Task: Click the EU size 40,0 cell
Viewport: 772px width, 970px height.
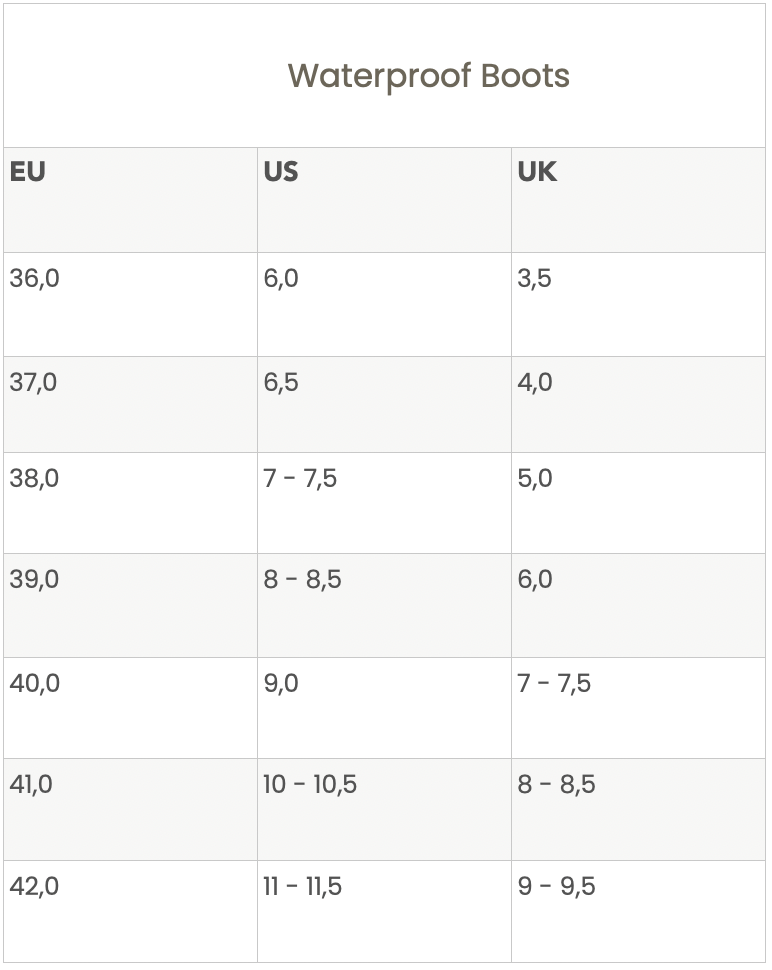Action: (x=35, y=683)
